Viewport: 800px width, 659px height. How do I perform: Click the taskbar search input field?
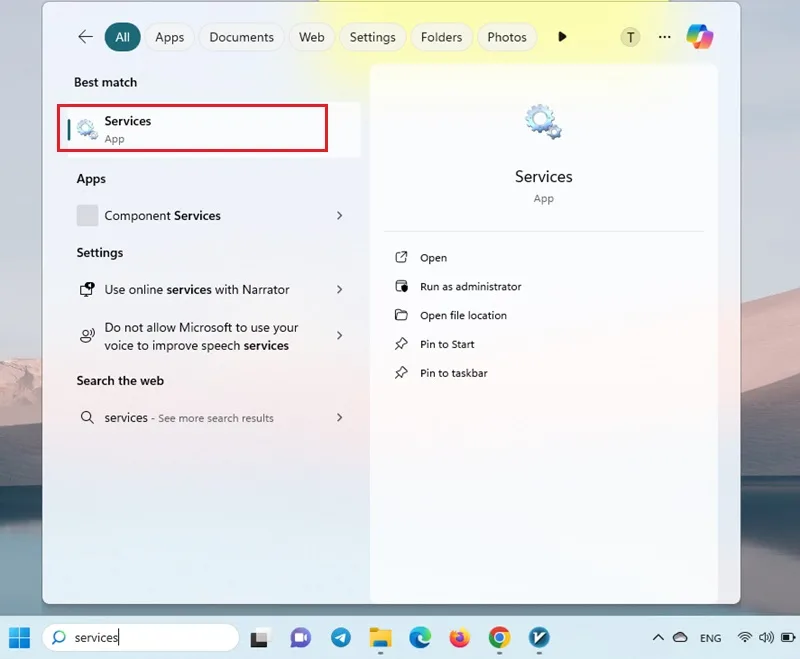[x=141, y=638]
